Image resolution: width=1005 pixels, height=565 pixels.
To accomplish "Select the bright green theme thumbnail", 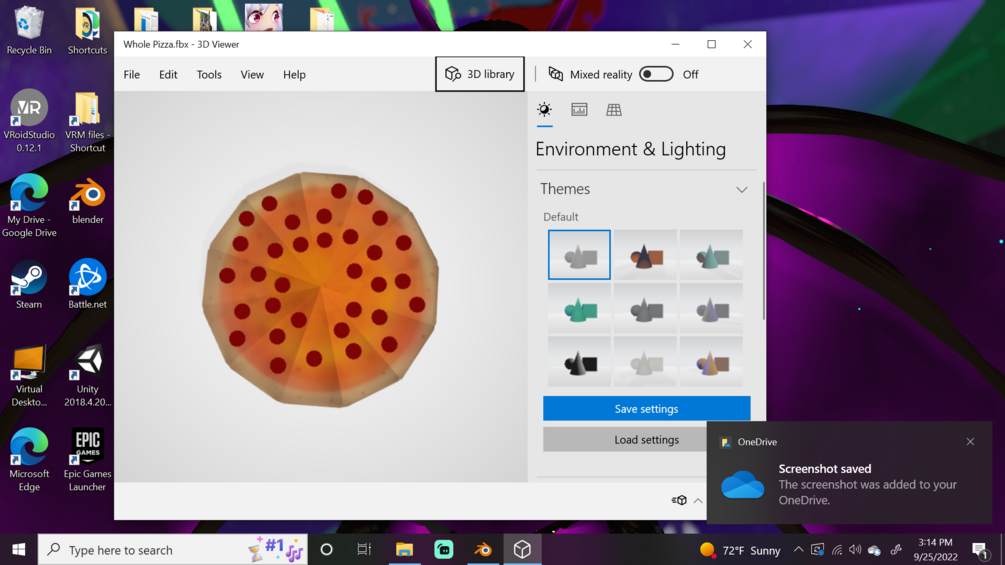I will pyautogui.click(x=579, y=309).
